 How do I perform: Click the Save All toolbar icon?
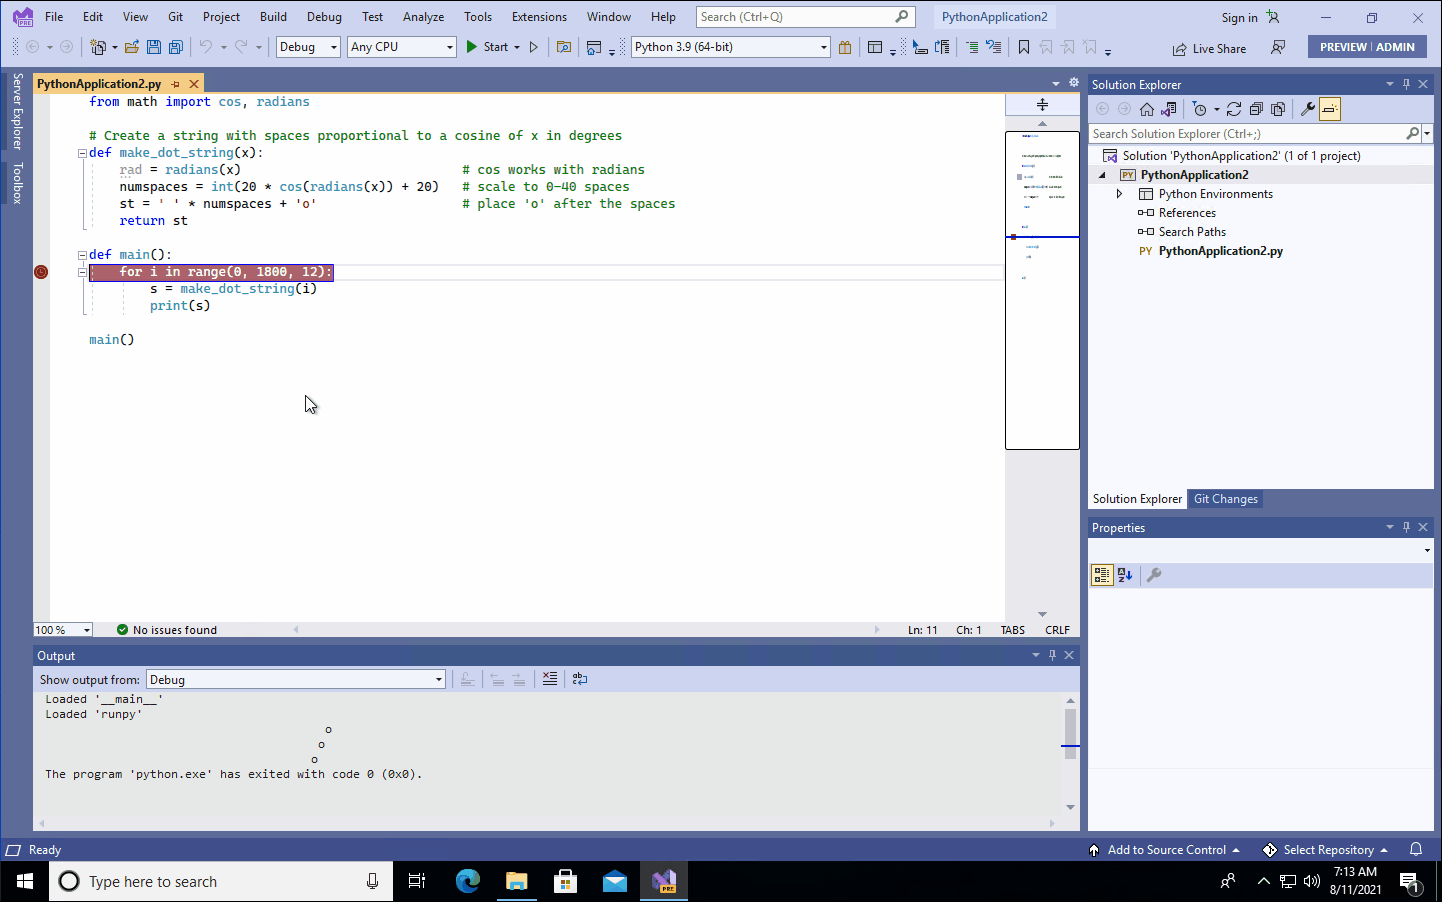[175, 47]
